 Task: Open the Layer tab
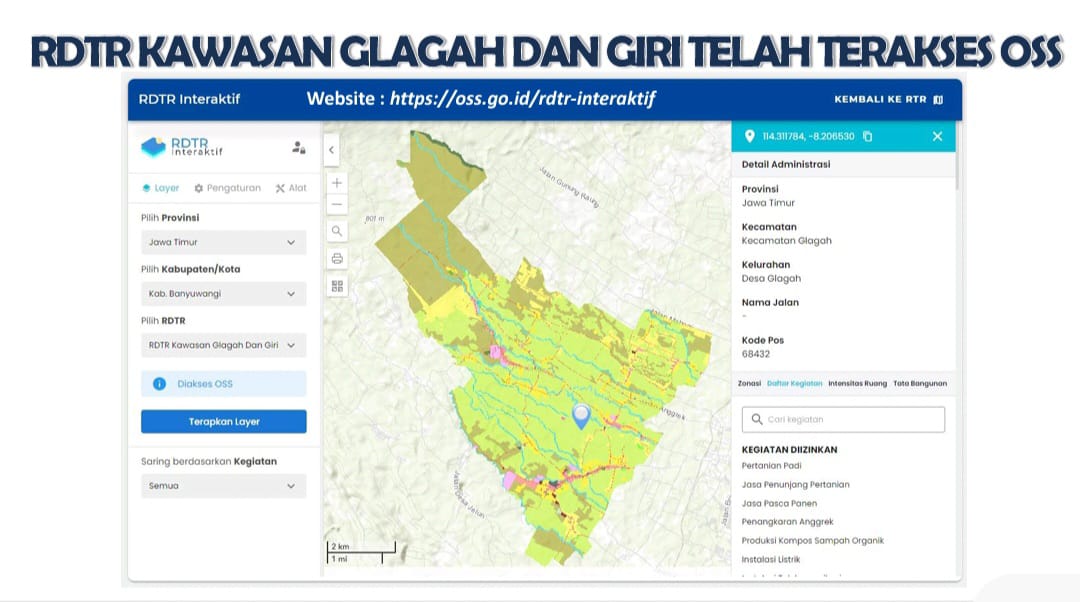coord(160,188)
